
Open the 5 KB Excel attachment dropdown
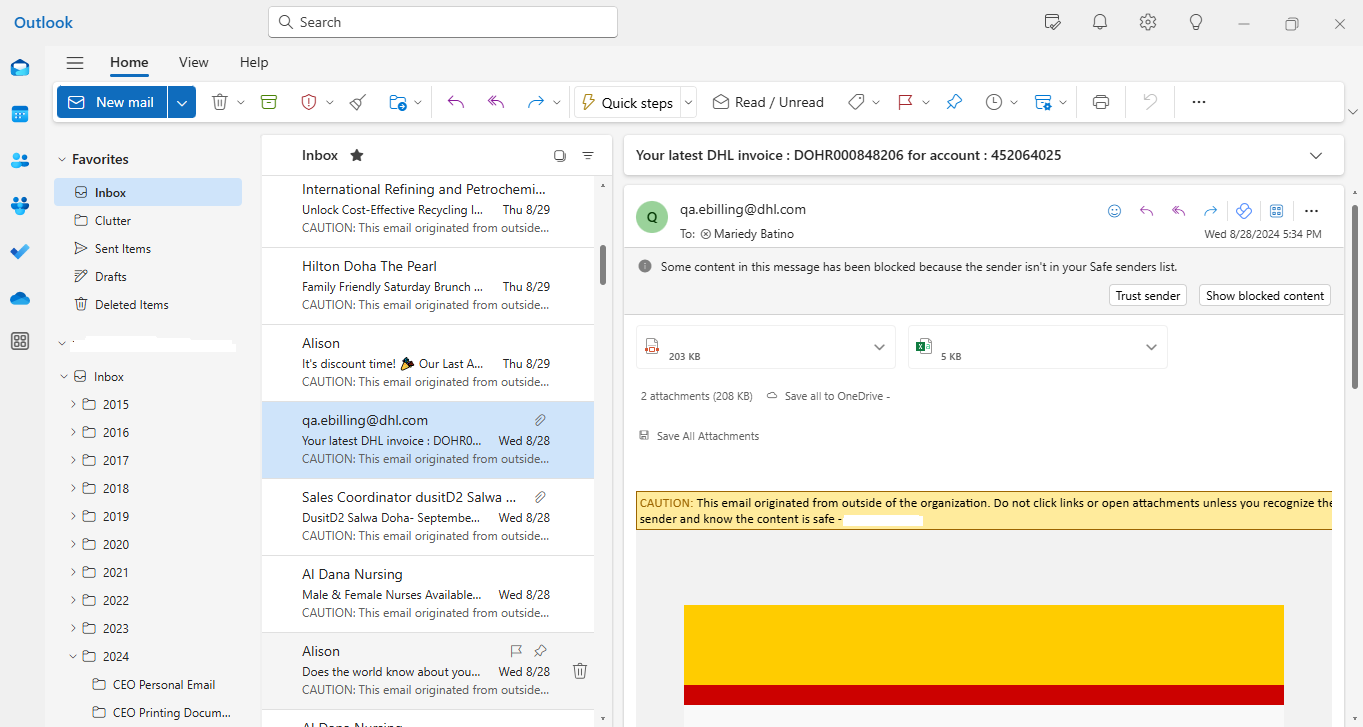1151,347
